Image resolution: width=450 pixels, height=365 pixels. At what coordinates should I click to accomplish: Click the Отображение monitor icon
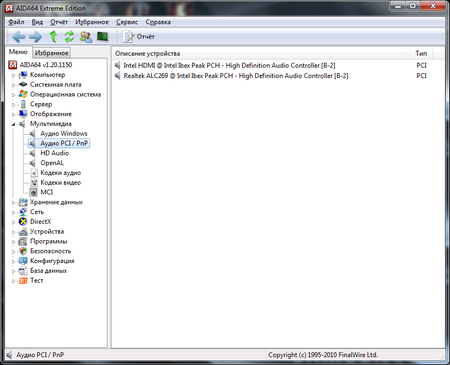[x=23, y=114]
